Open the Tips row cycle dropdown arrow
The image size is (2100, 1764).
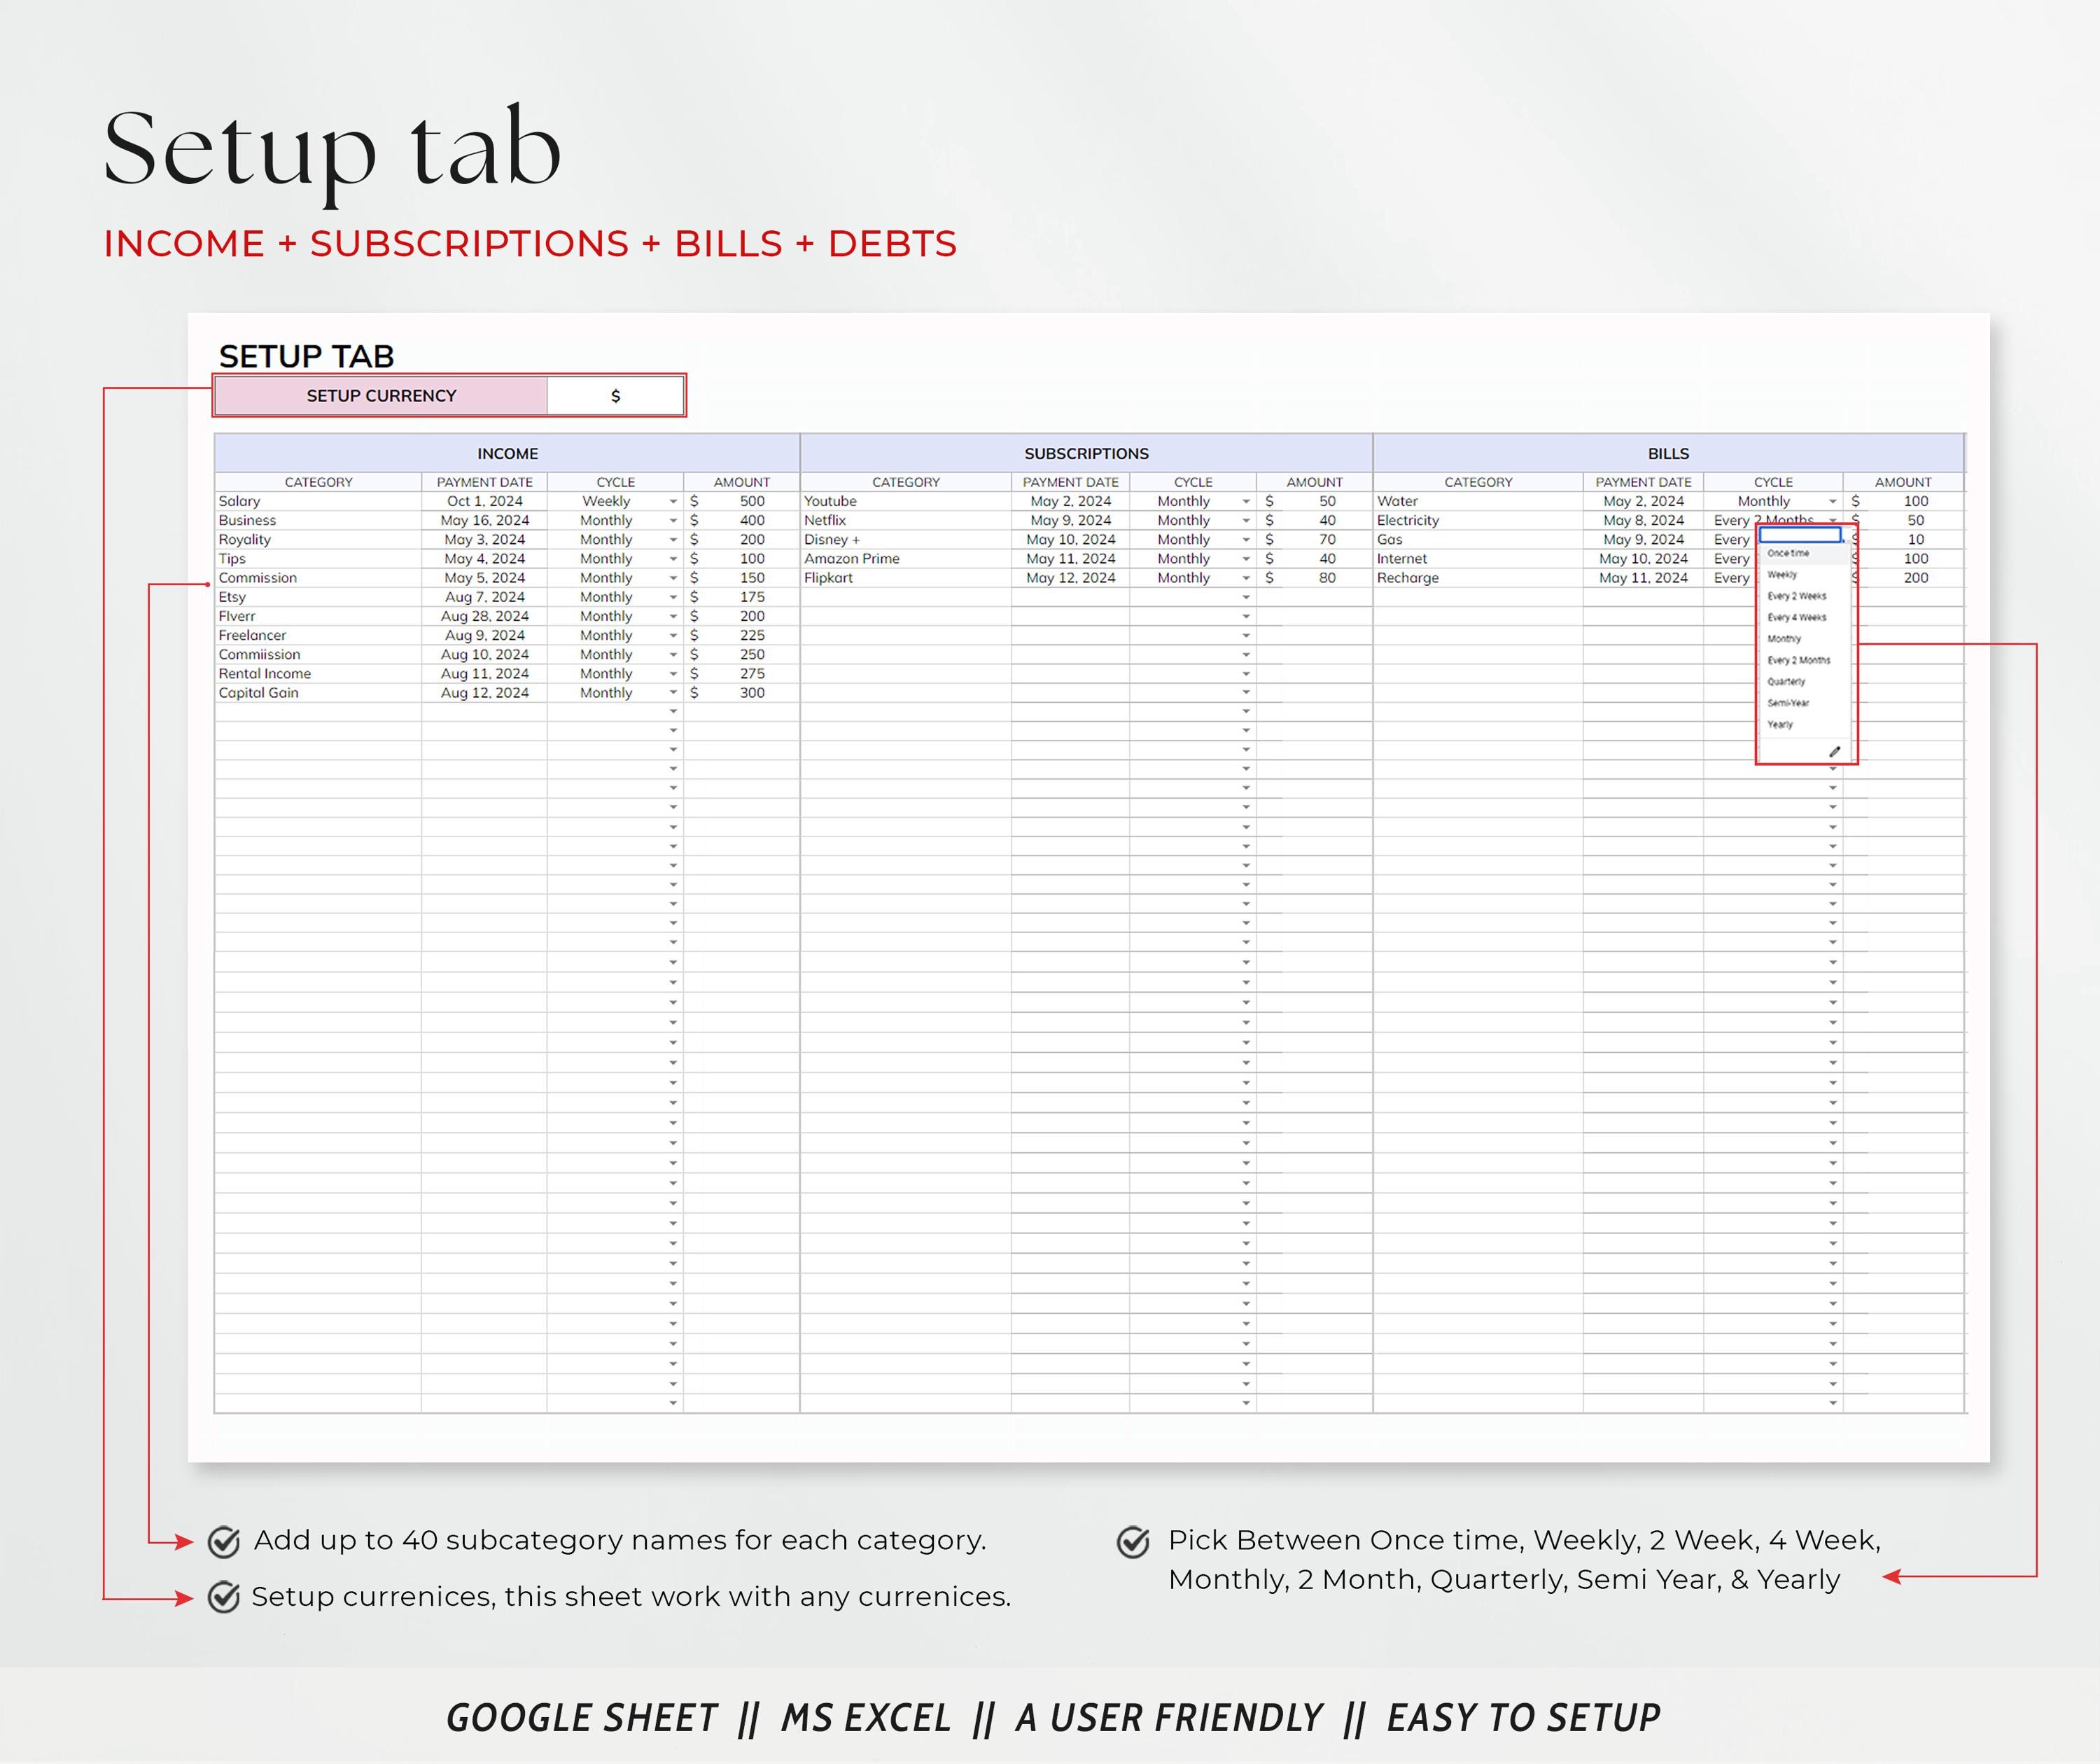click(673, 559)
